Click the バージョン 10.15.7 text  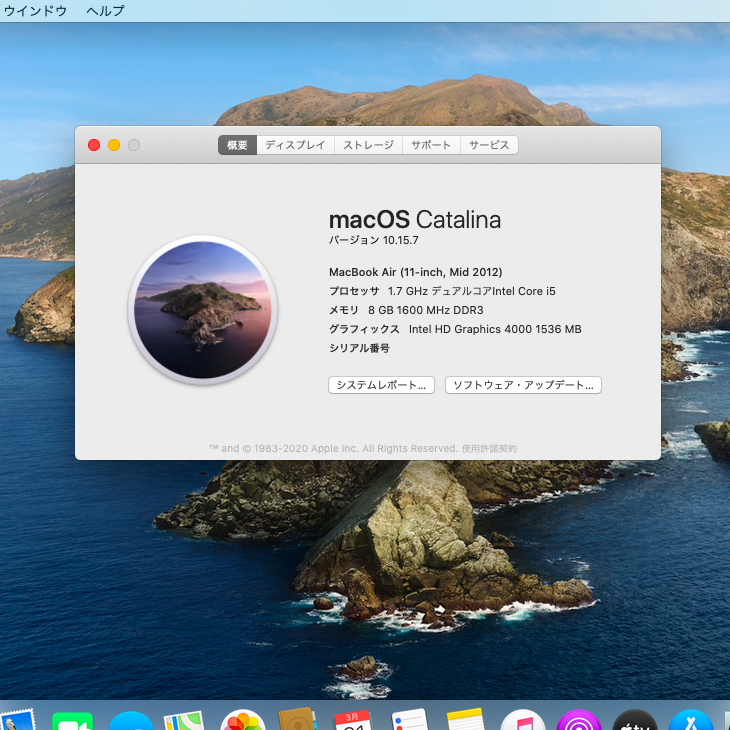pos(374,240)
